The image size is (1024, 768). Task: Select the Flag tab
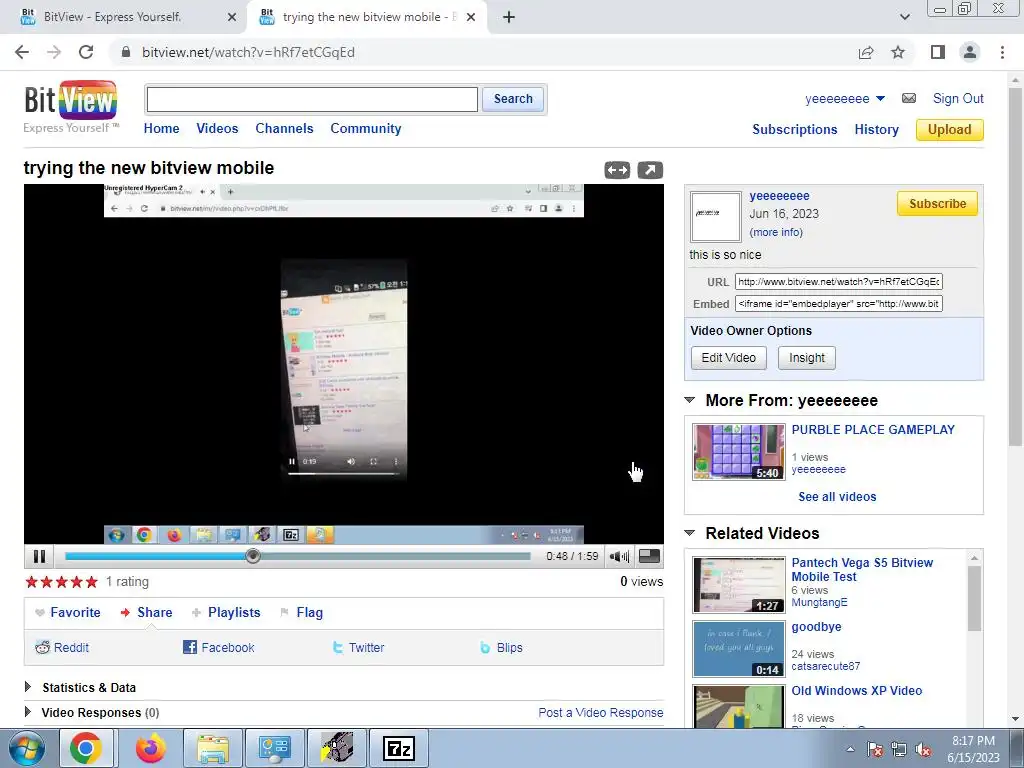302,613
